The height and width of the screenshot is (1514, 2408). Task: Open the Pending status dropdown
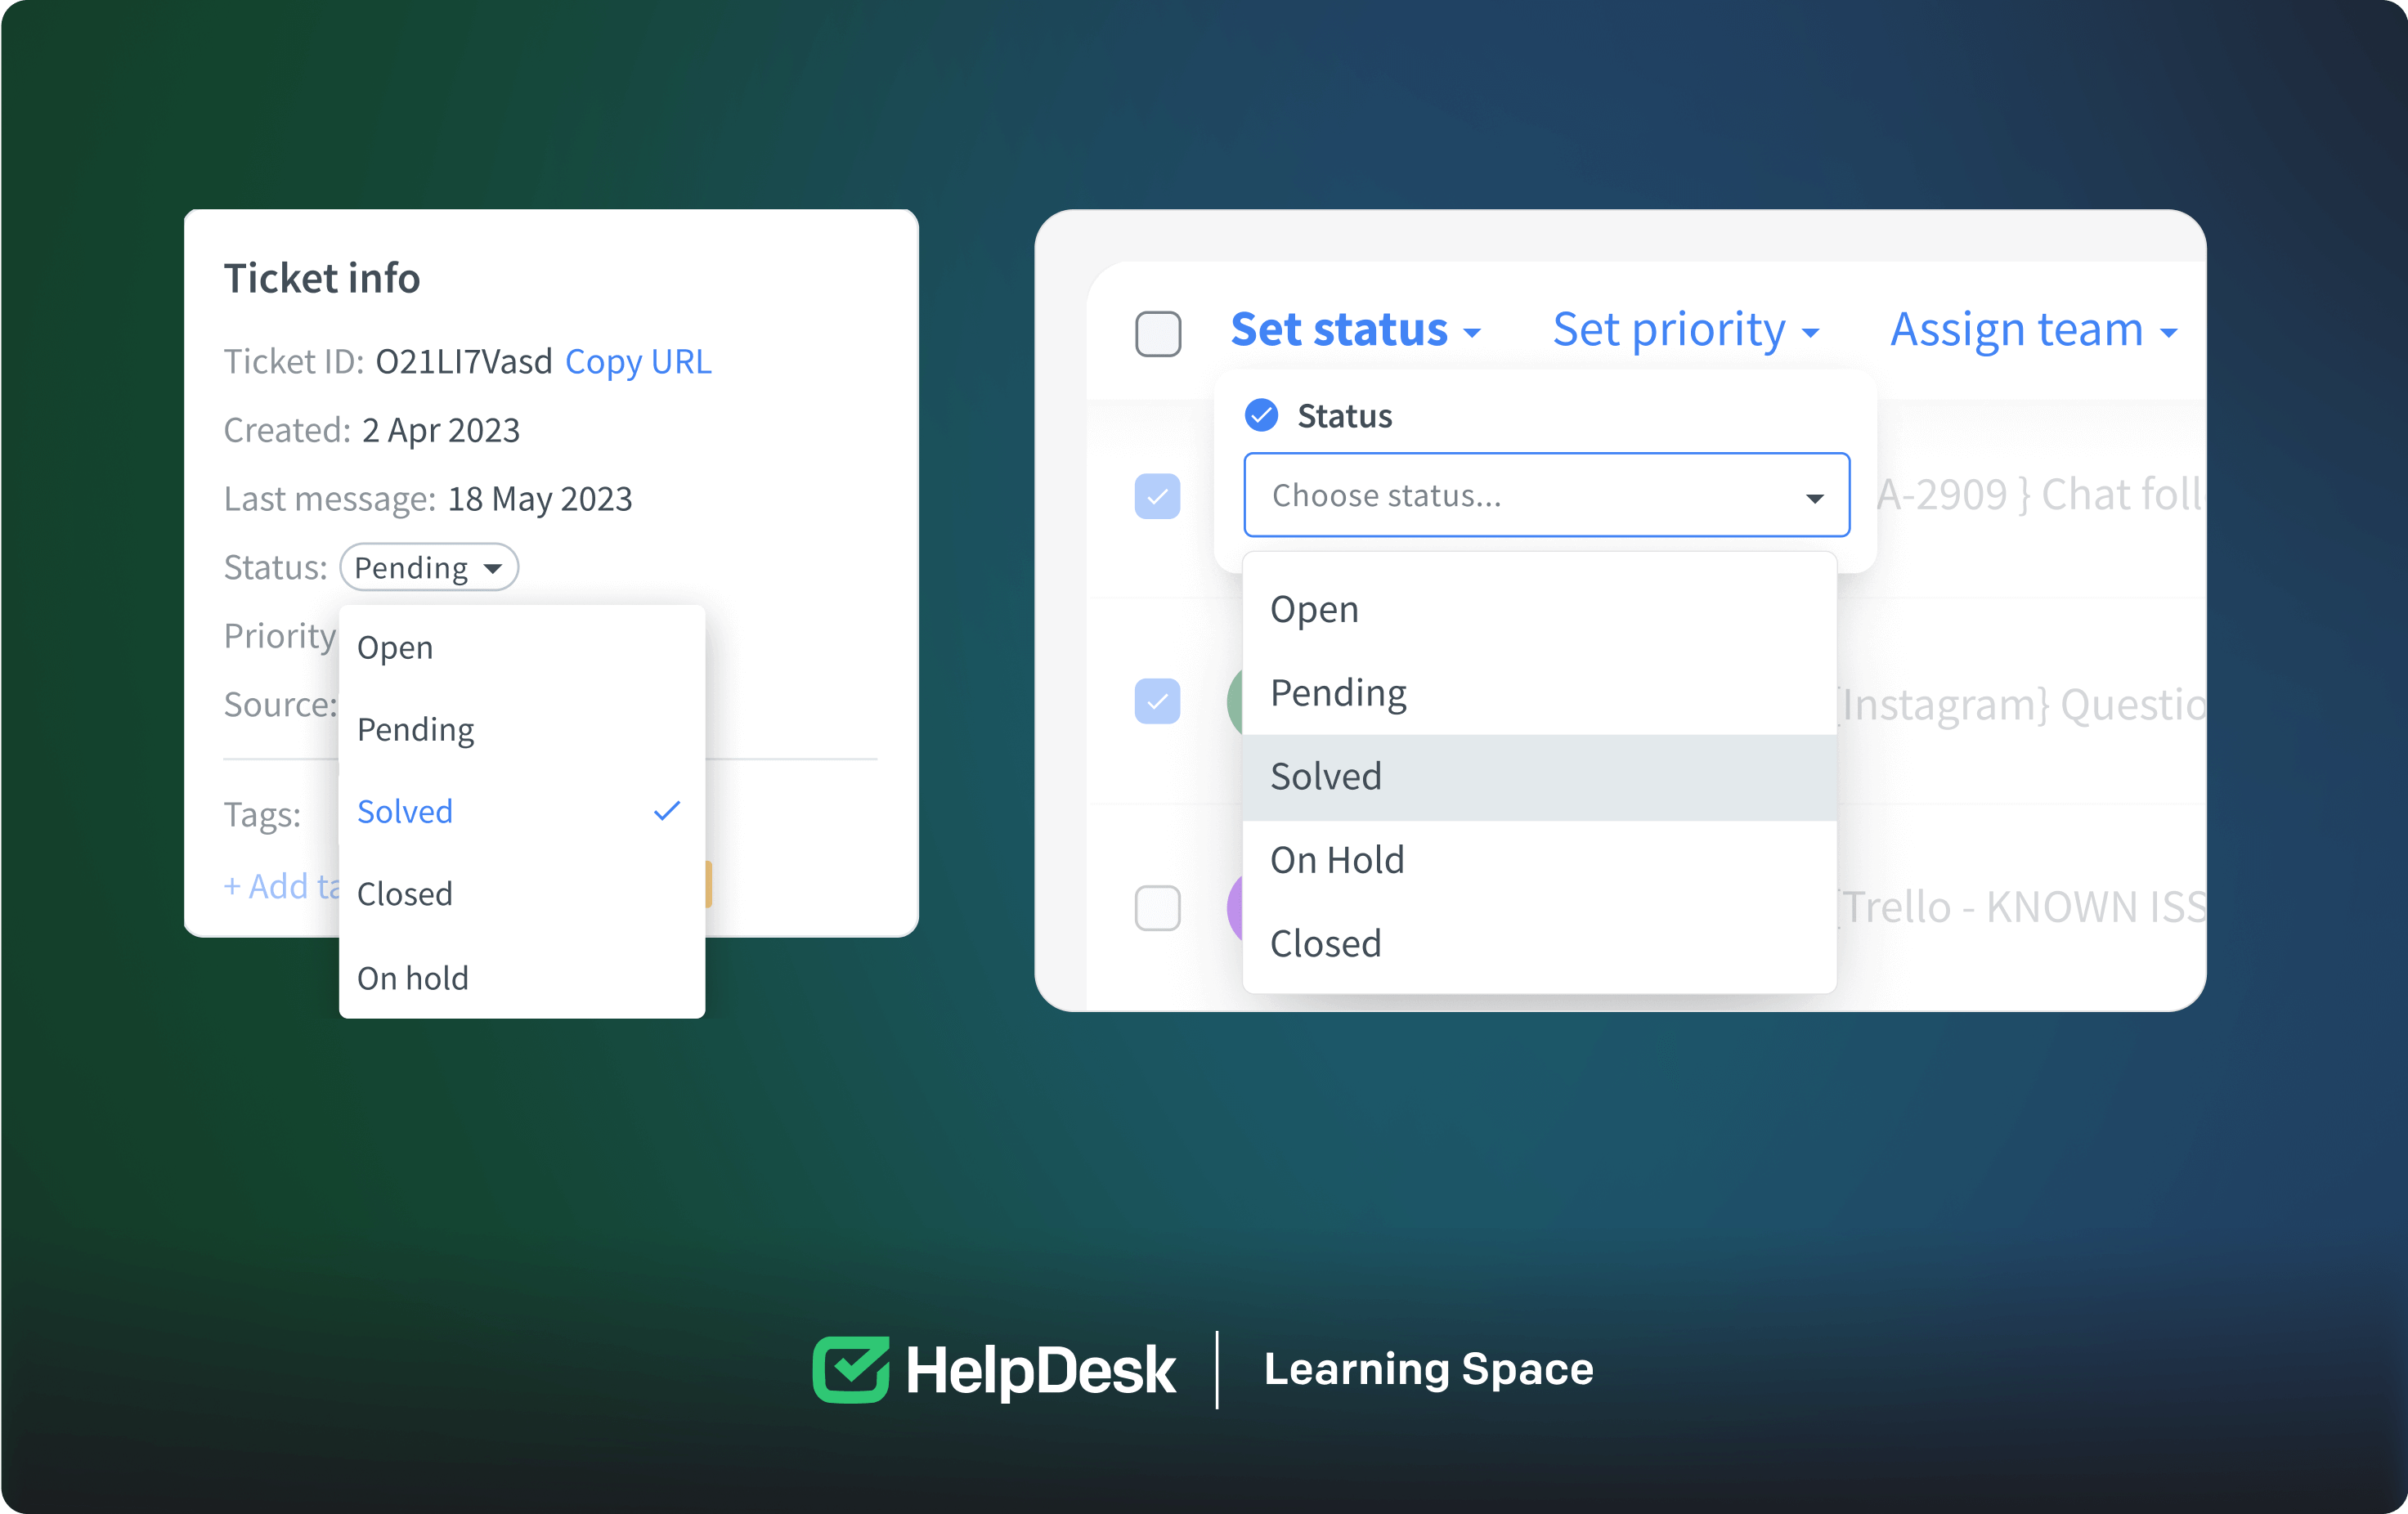428,567
